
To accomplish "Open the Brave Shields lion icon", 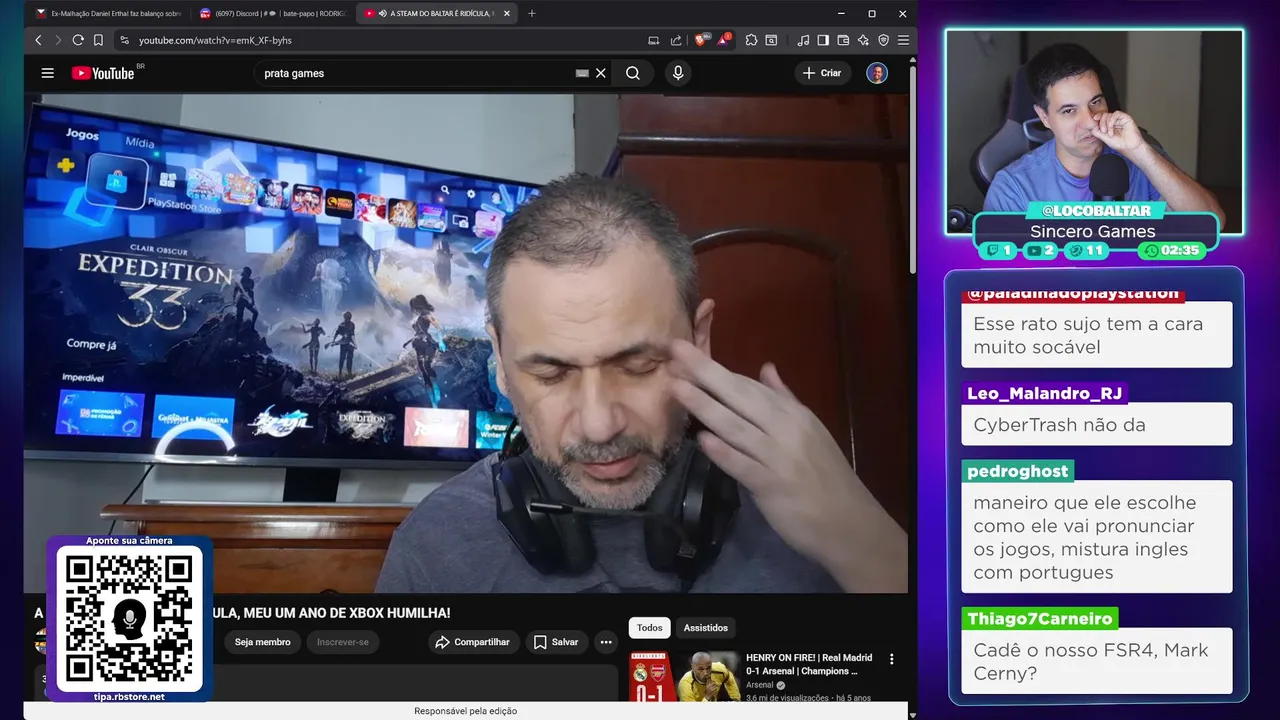I will pyautogui.click(x=702, y=40).
